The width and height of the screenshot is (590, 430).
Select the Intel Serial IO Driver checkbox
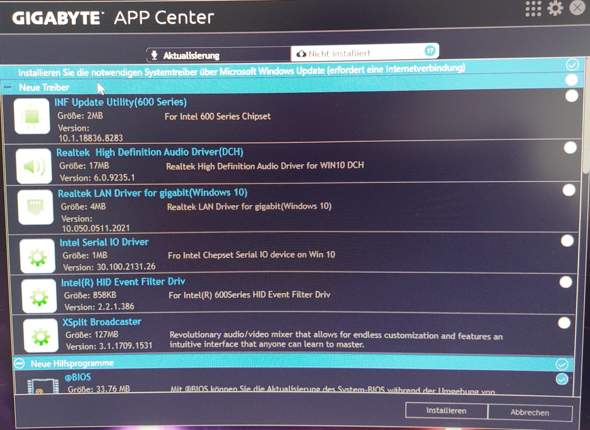(x=567, y=241)
